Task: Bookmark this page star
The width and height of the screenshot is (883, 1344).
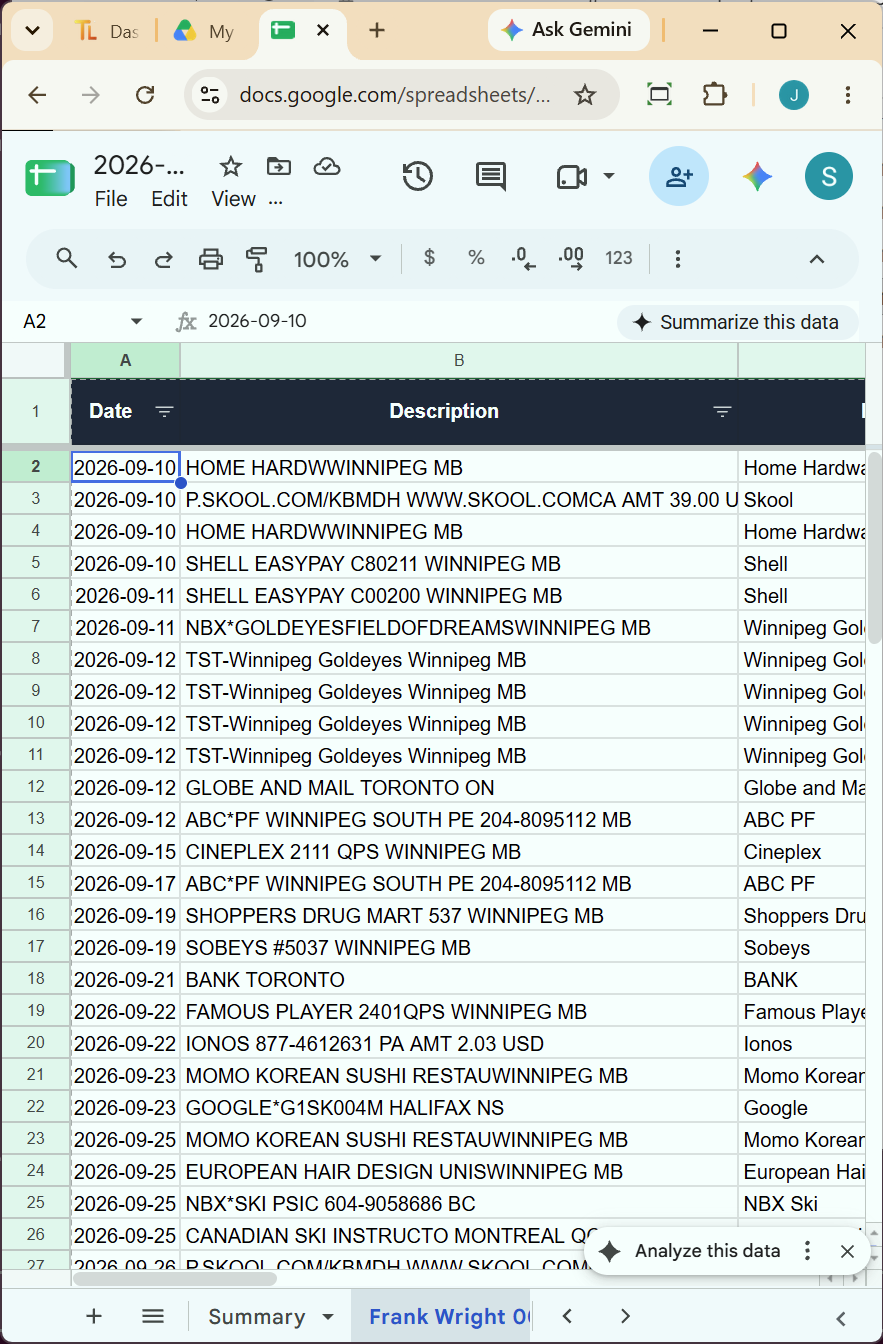Action: (585, 95)
